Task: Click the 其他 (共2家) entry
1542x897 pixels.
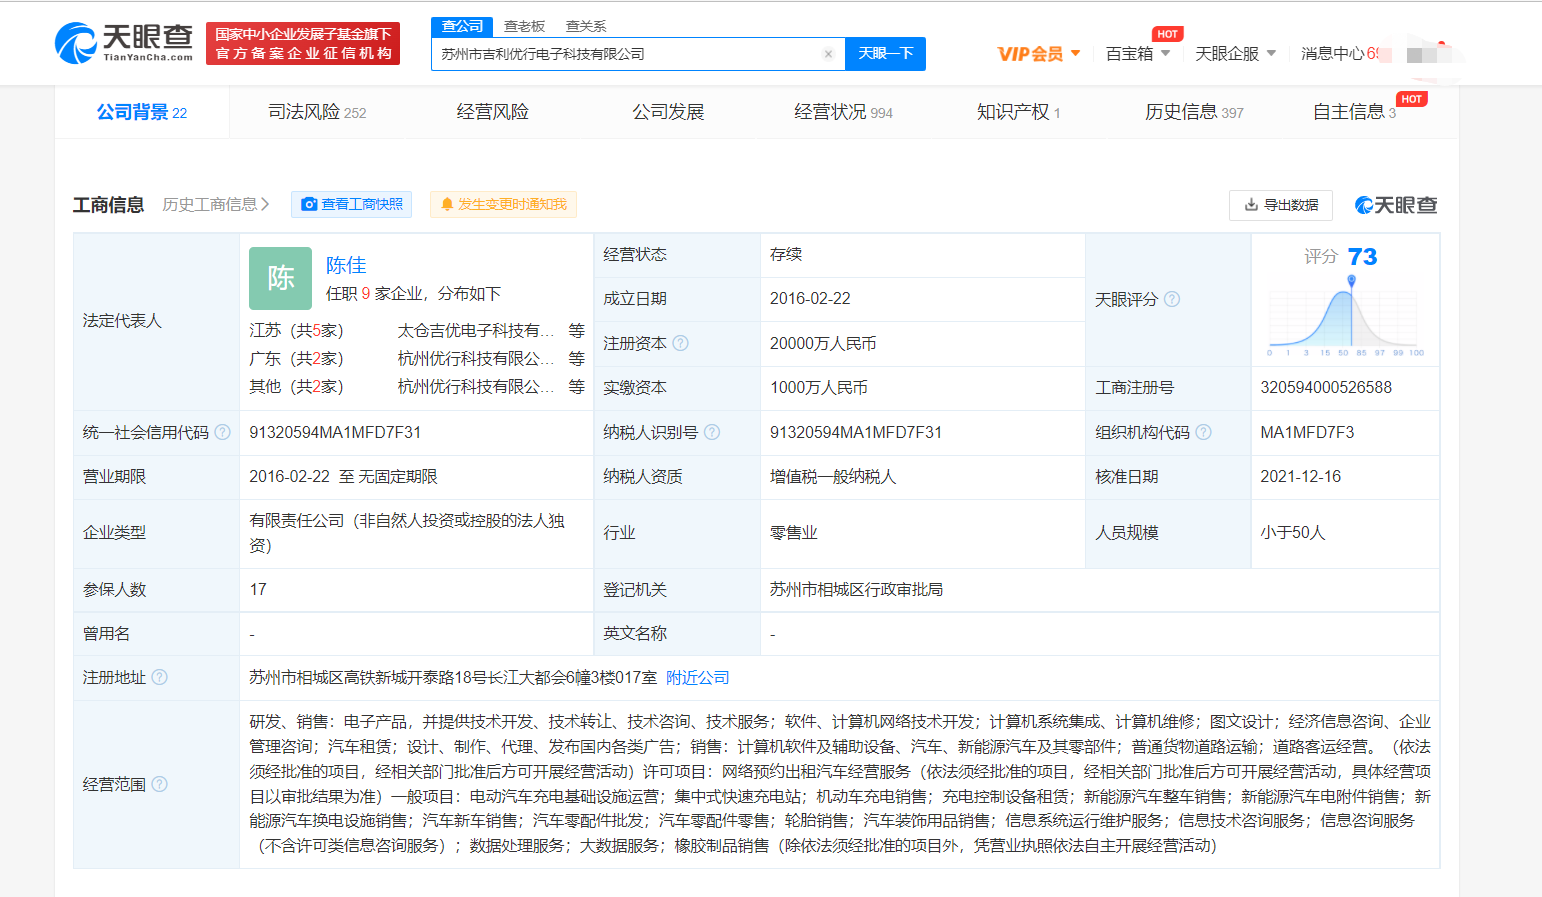Action: [296, 387]
